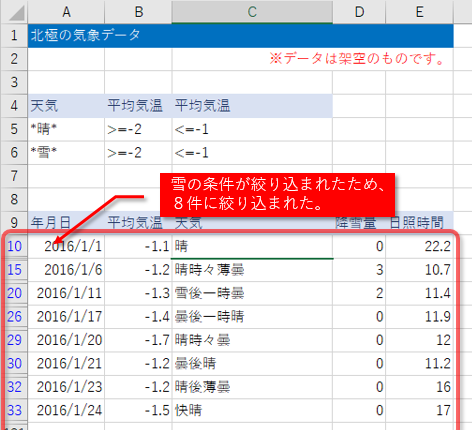Viewport: 472px width, 430px height.
Task: Click weather cell 曇後一時晴
Action: [252, 317]
